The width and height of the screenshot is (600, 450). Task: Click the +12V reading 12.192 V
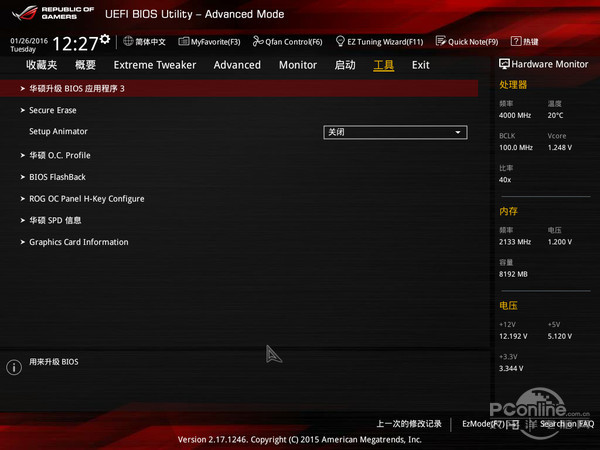[x=513, y=336]
